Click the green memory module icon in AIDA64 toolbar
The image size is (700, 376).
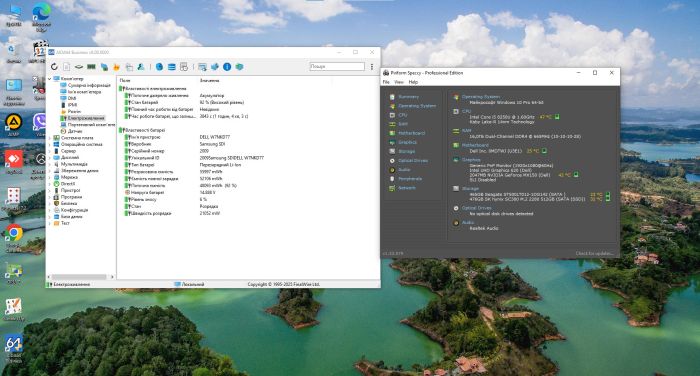pyautogui.click(x=91, y=67)
